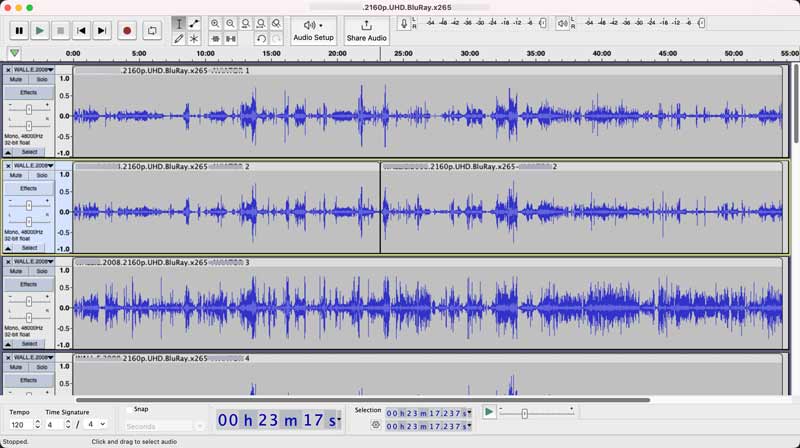Fit project to width zoom icon

pos(261,23)
